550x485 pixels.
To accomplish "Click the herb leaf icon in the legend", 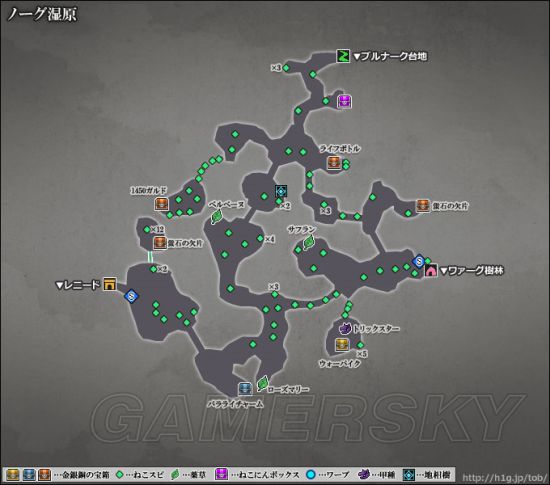I will pyautogui.click(x=175, y=475).
